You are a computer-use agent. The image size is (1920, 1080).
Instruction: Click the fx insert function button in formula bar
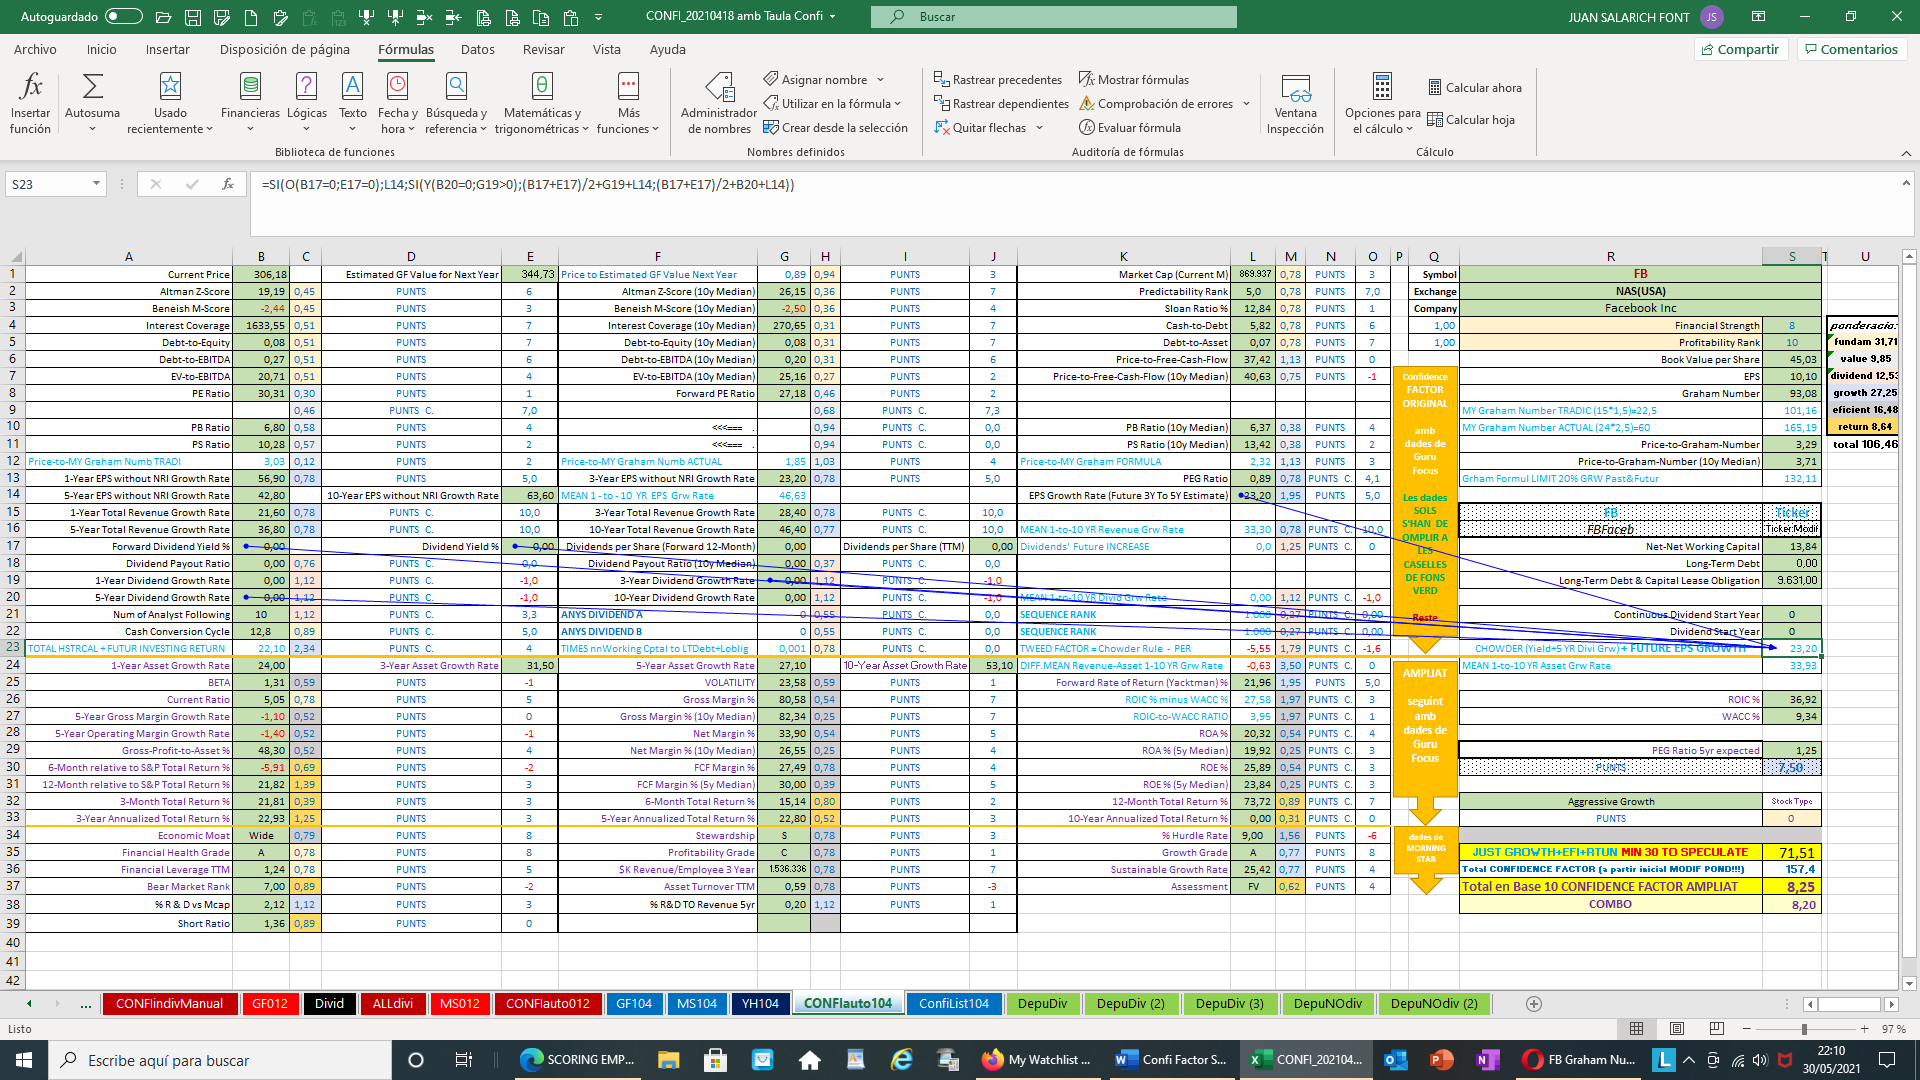pyautogui.click(x=228, y=184)
